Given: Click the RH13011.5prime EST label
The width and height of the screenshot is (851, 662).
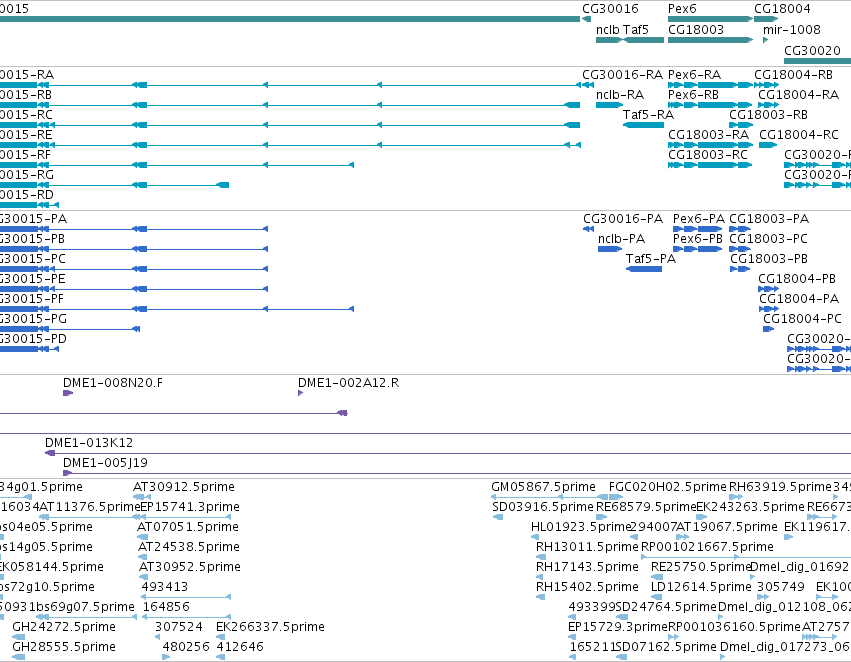Looking at the screenshot, I should click(x=587, y=547).
